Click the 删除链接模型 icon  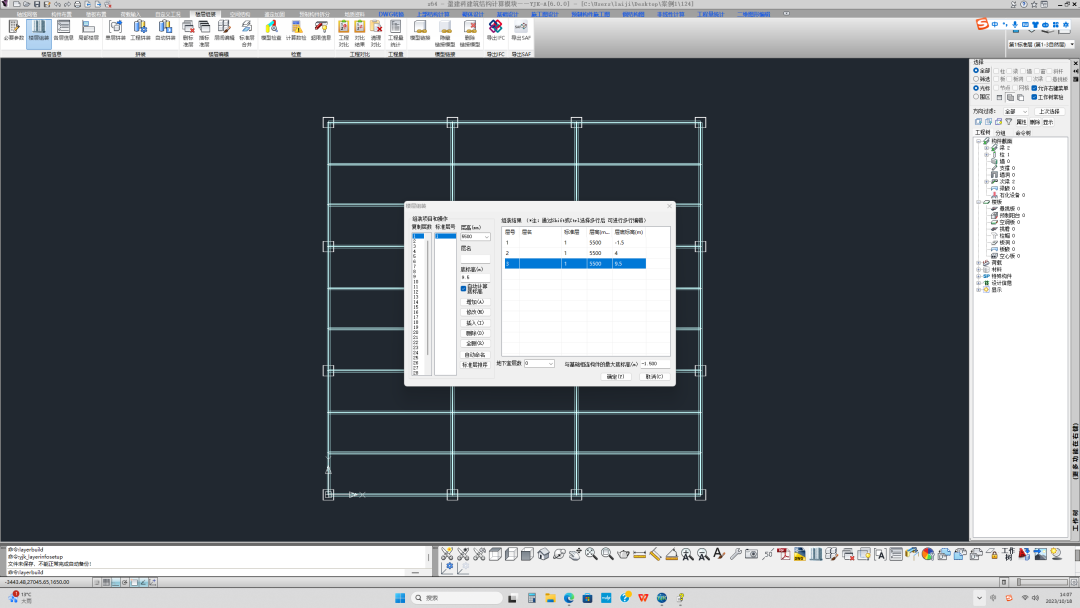pyautogui.click(x=470, y=33)
